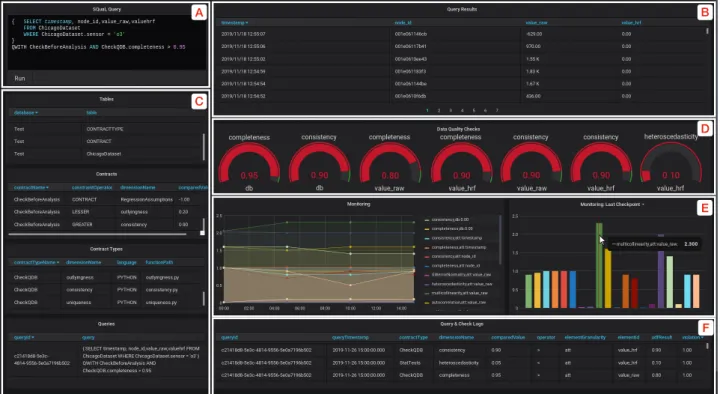This screenshot has height=394, width=720.
Task: Click the LESSER operator cell in Contracts
Action: tap(81, 212)
